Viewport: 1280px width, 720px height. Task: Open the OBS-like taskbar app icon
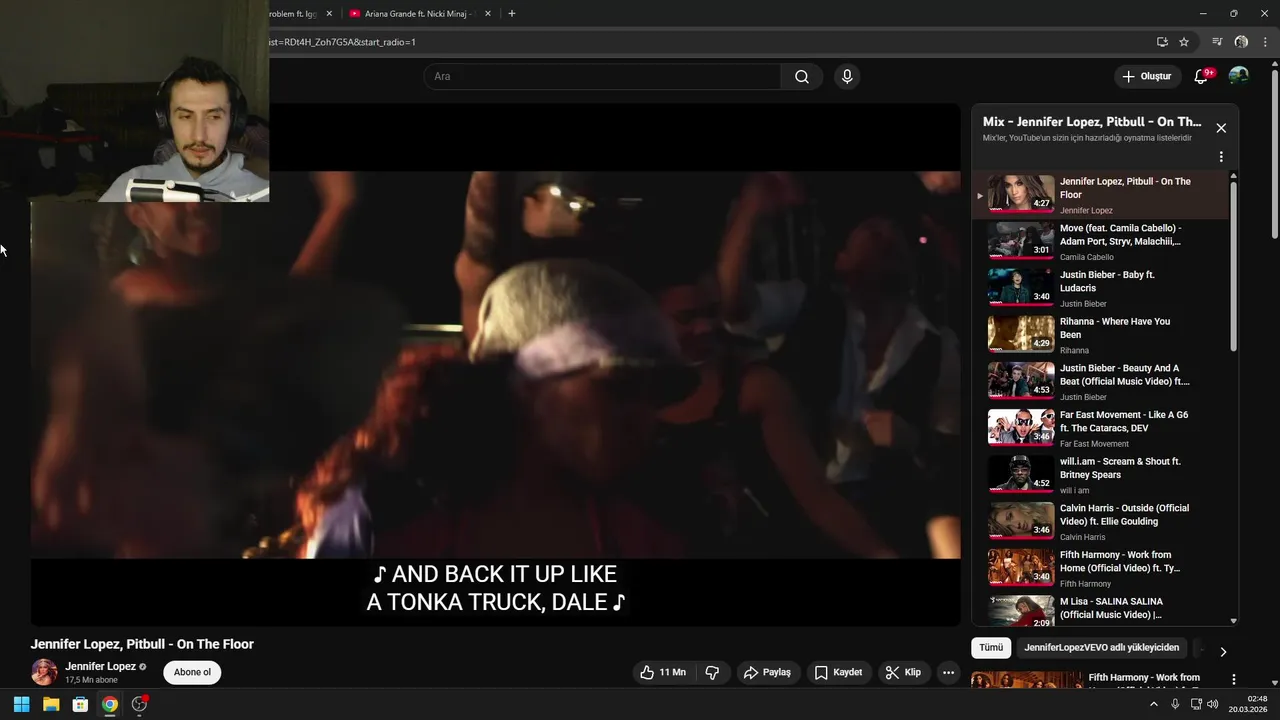[x=139, y=704]
